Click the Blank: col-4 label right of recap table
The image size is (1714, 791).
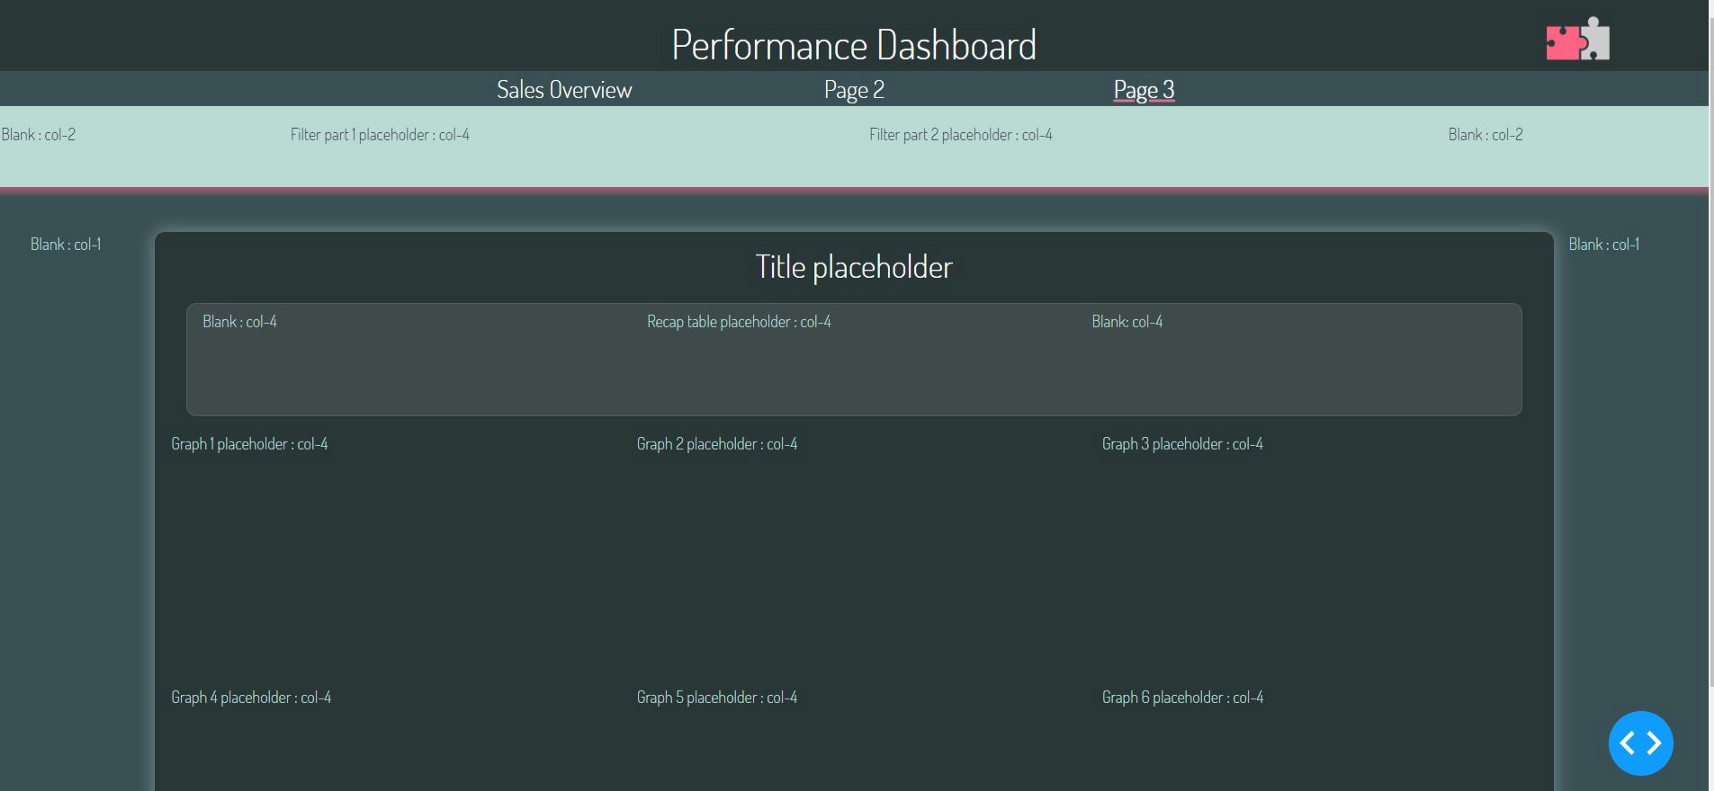point(1127,322)
